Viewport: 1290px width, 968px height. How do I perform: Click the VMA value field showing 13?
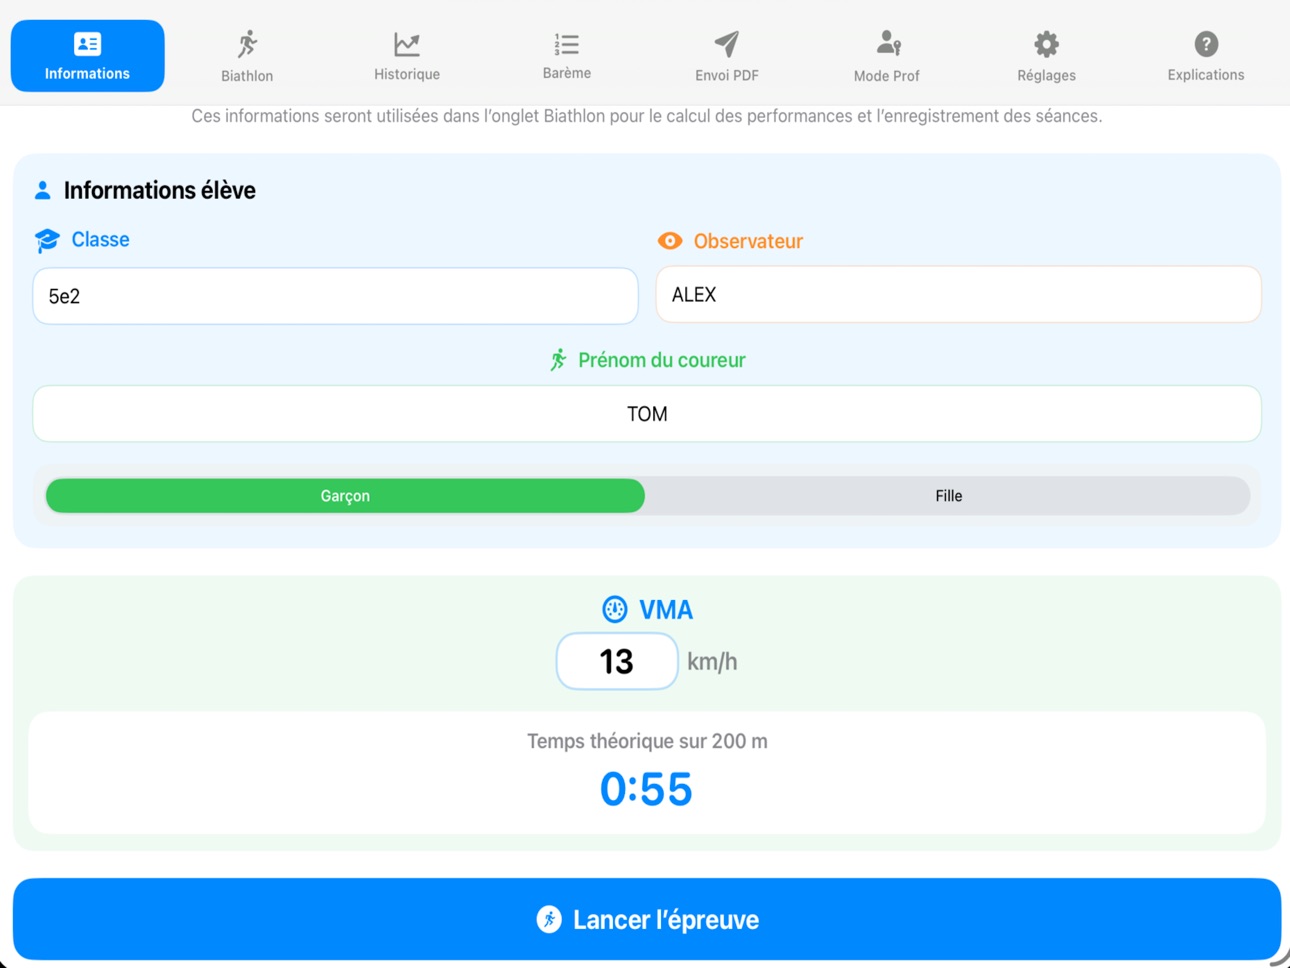(617, 661)
